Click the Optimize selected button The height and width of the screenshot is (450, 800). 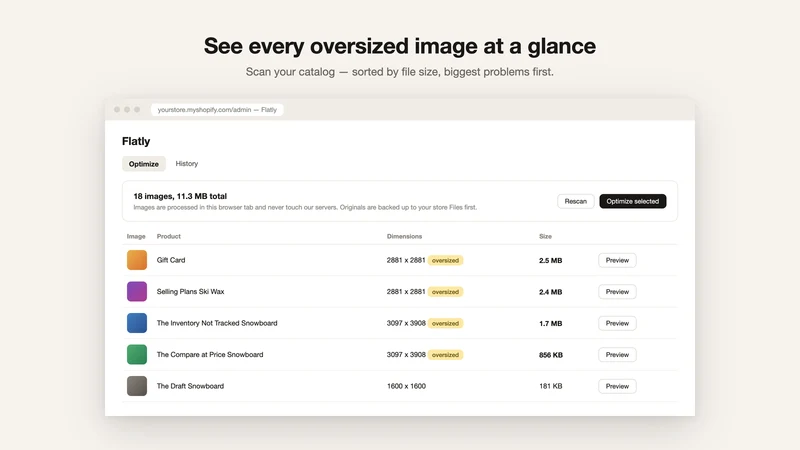pyautogui.click(x=633, y=201)
